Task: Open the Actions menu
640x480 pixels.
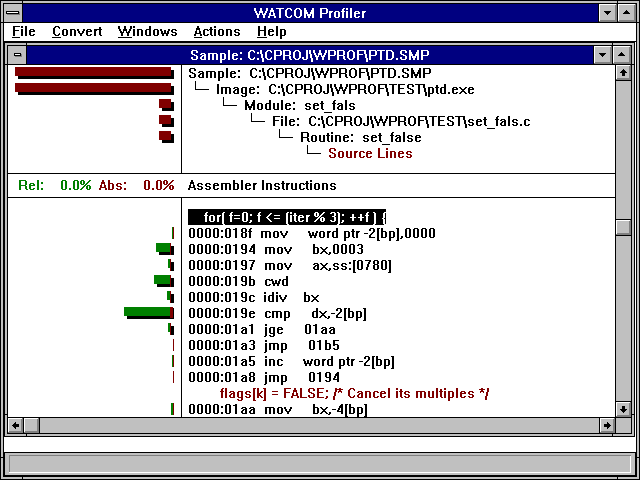Action: click(217, 32)
